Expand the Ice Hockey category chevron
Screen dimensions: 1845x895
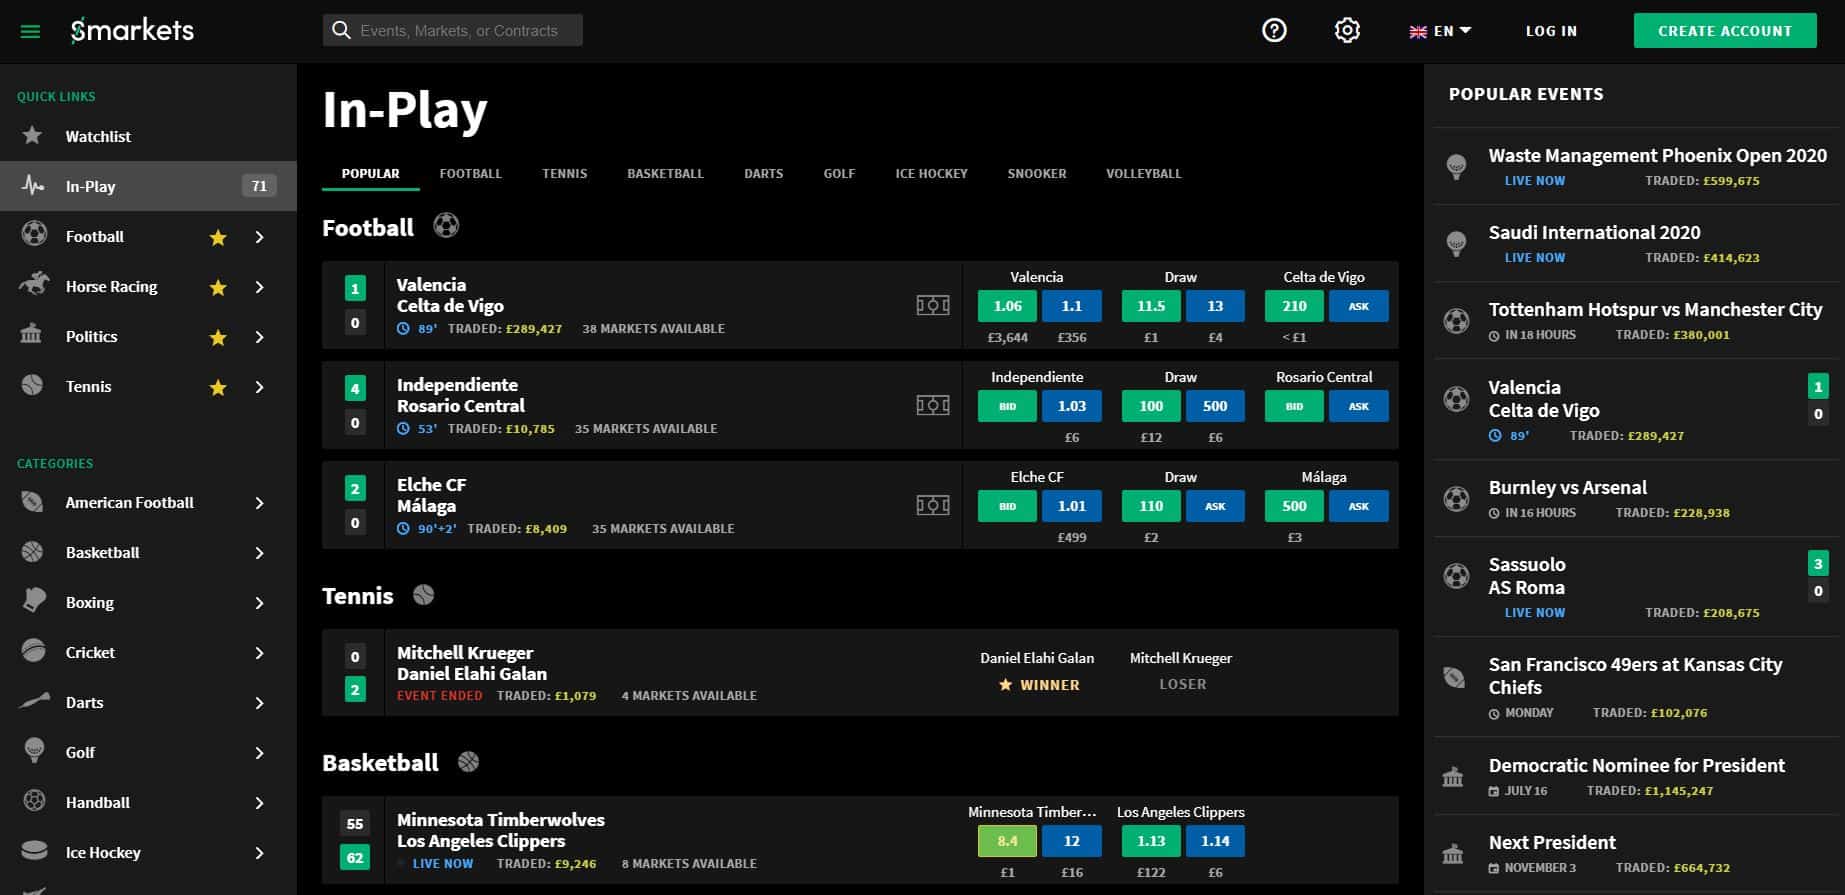260,853
